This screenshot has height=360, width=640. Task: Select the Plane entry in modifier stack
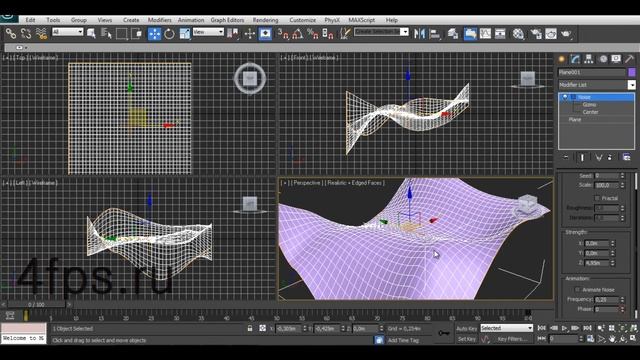(x=575, y=120)
